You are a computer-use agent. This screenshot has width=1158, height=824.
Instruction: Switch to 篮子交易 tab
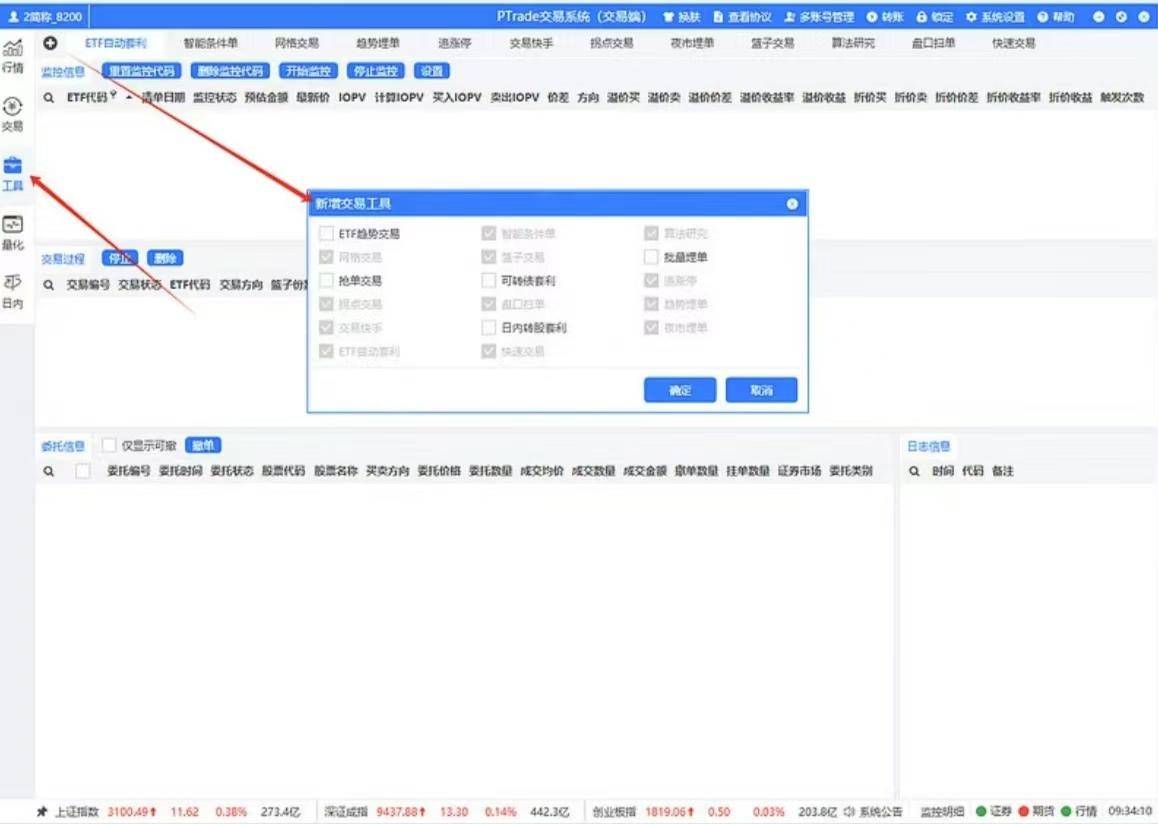point(772,43)
